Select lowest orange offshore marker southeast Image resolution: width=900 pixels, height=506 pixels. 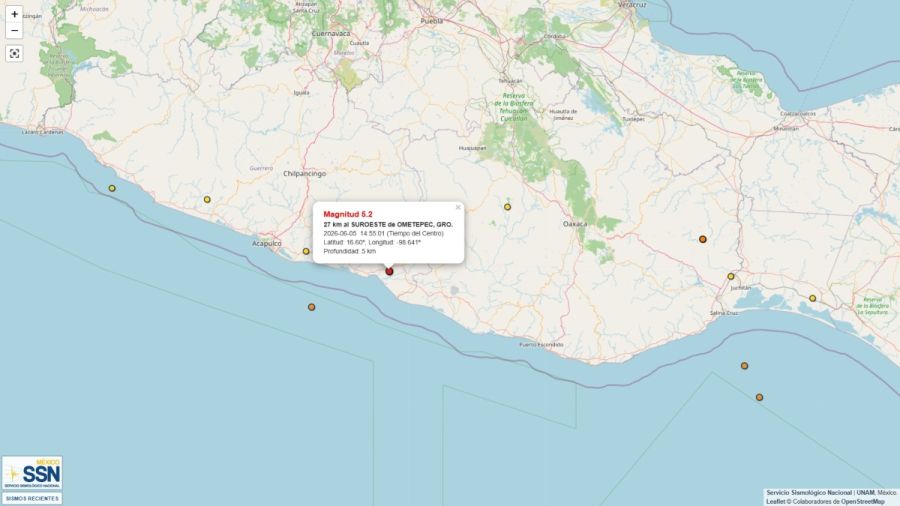coord(759,397)
